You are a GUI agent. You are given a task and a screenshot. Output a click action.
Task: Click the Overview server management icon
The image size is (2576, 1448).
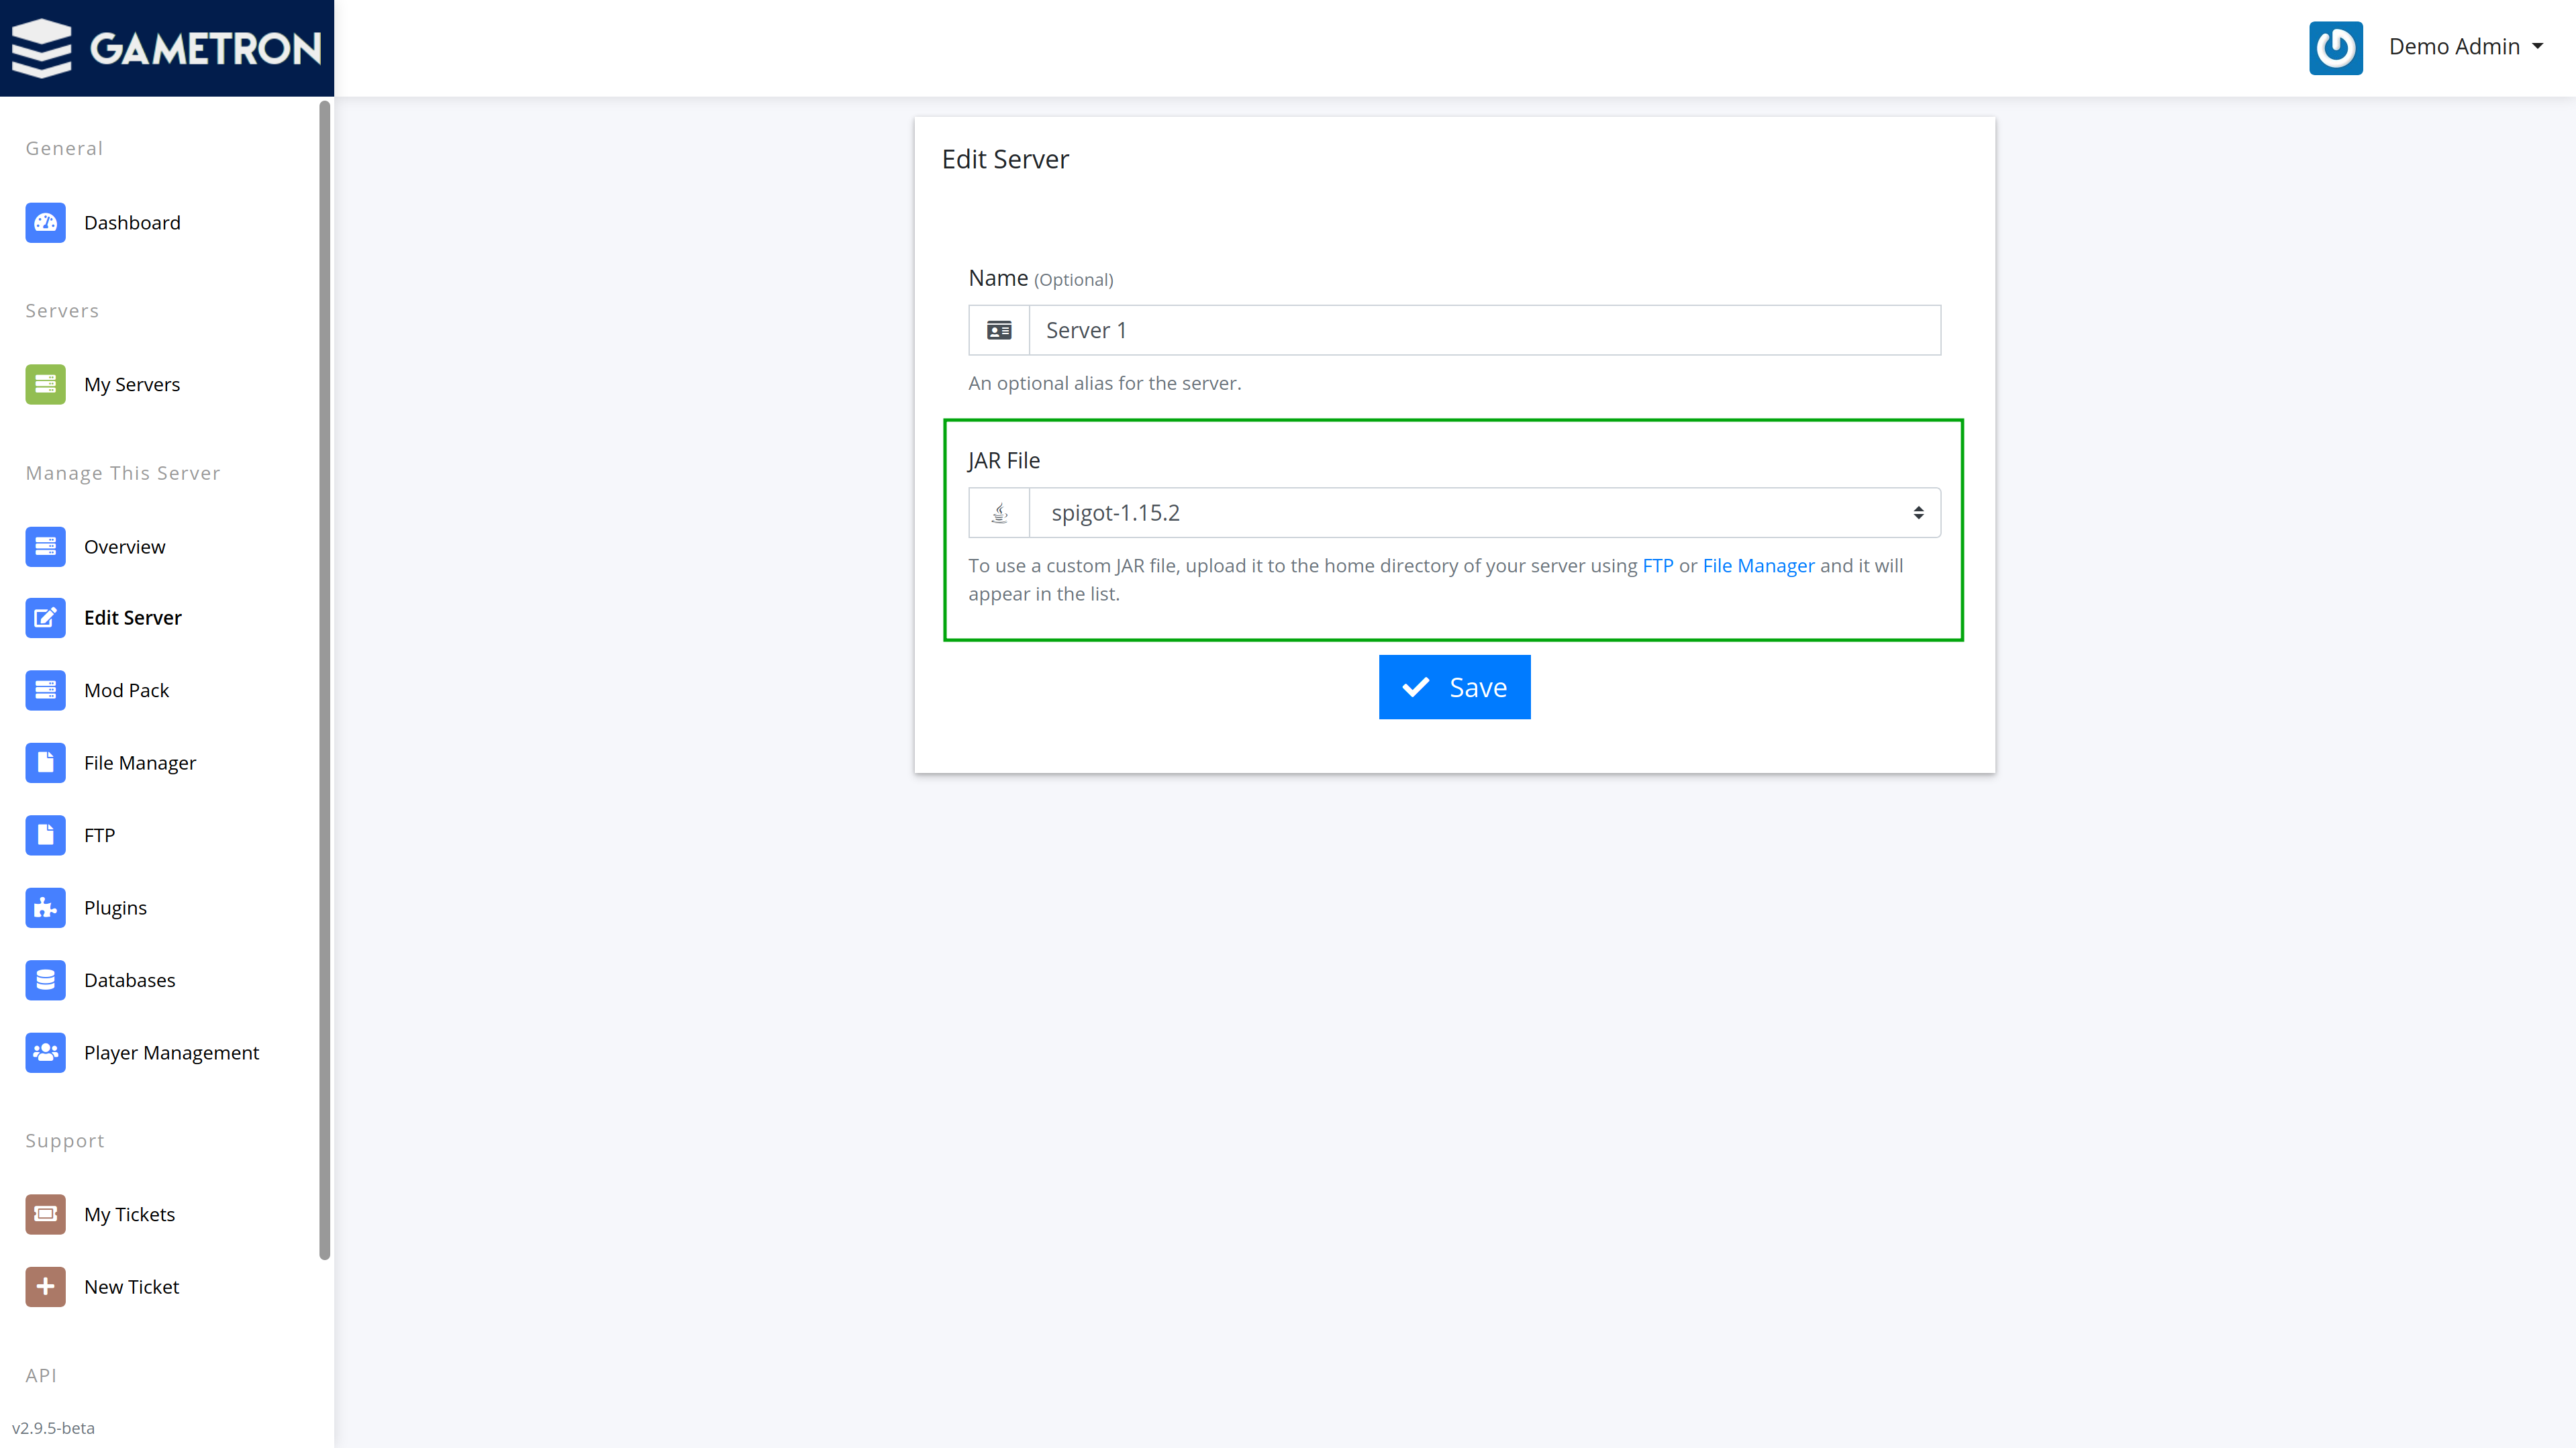click(46, 546)
